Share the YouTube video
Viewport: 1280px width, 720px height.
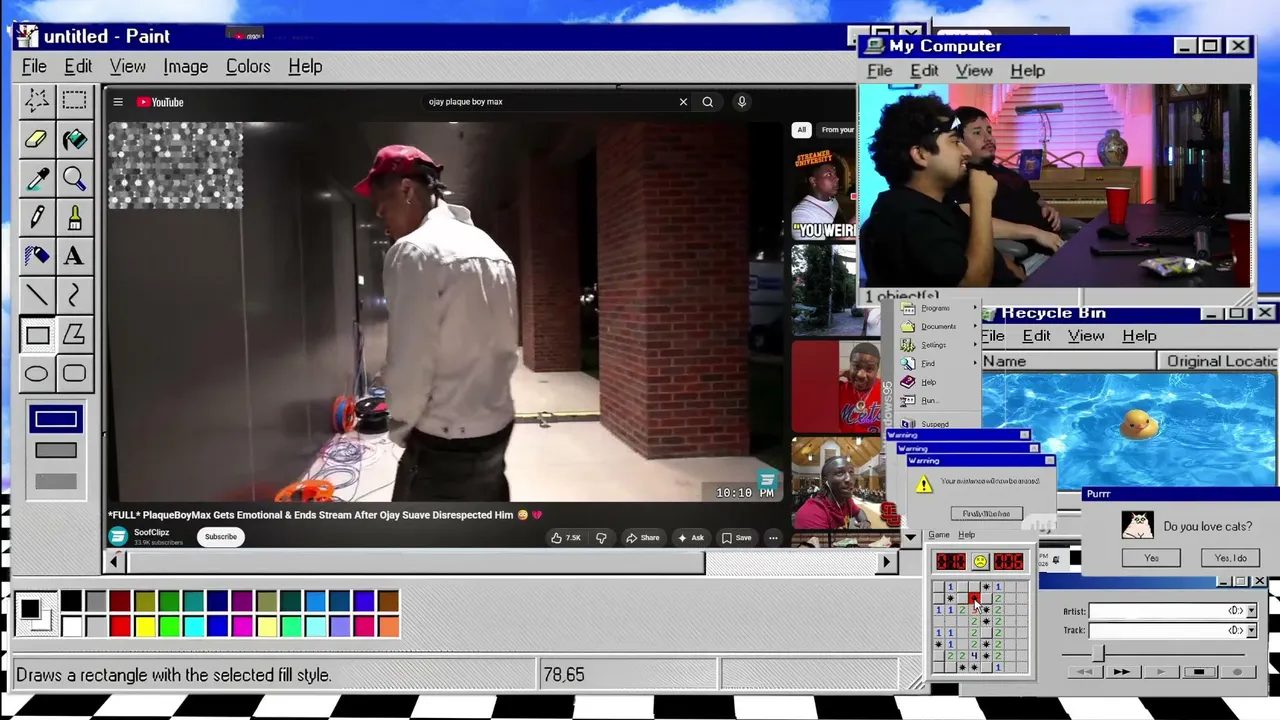point(642,538)
